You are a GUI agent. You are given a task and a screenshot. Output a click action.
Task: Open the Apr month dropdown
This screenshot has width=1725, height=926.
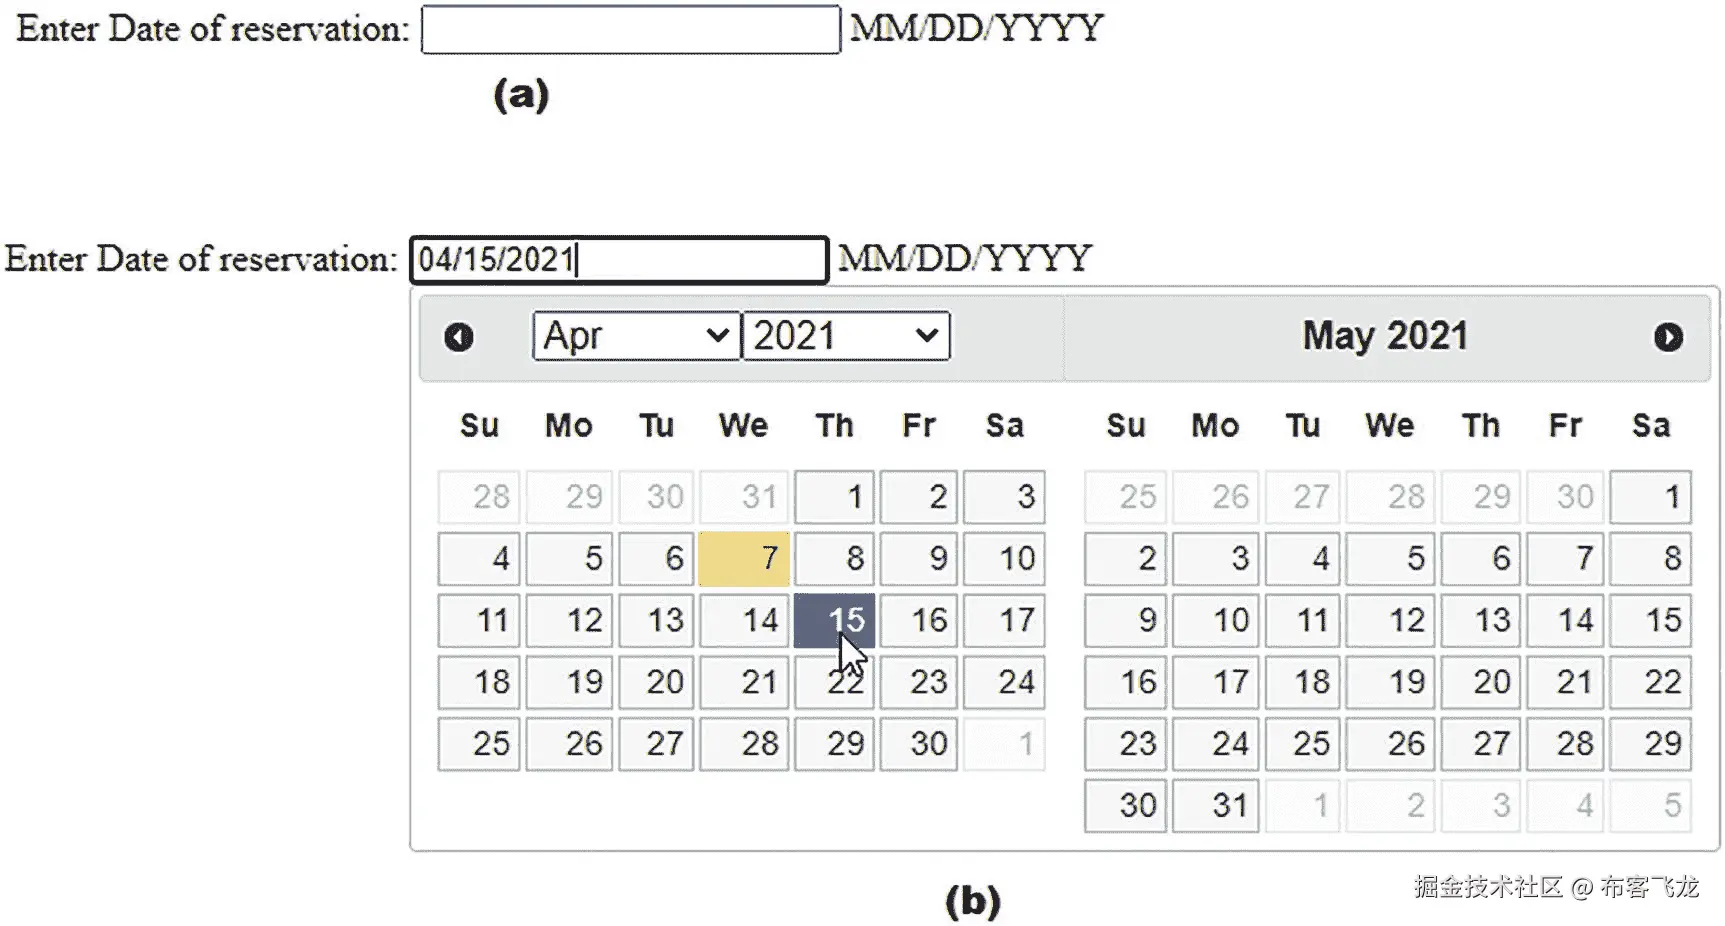click(634, 335)
